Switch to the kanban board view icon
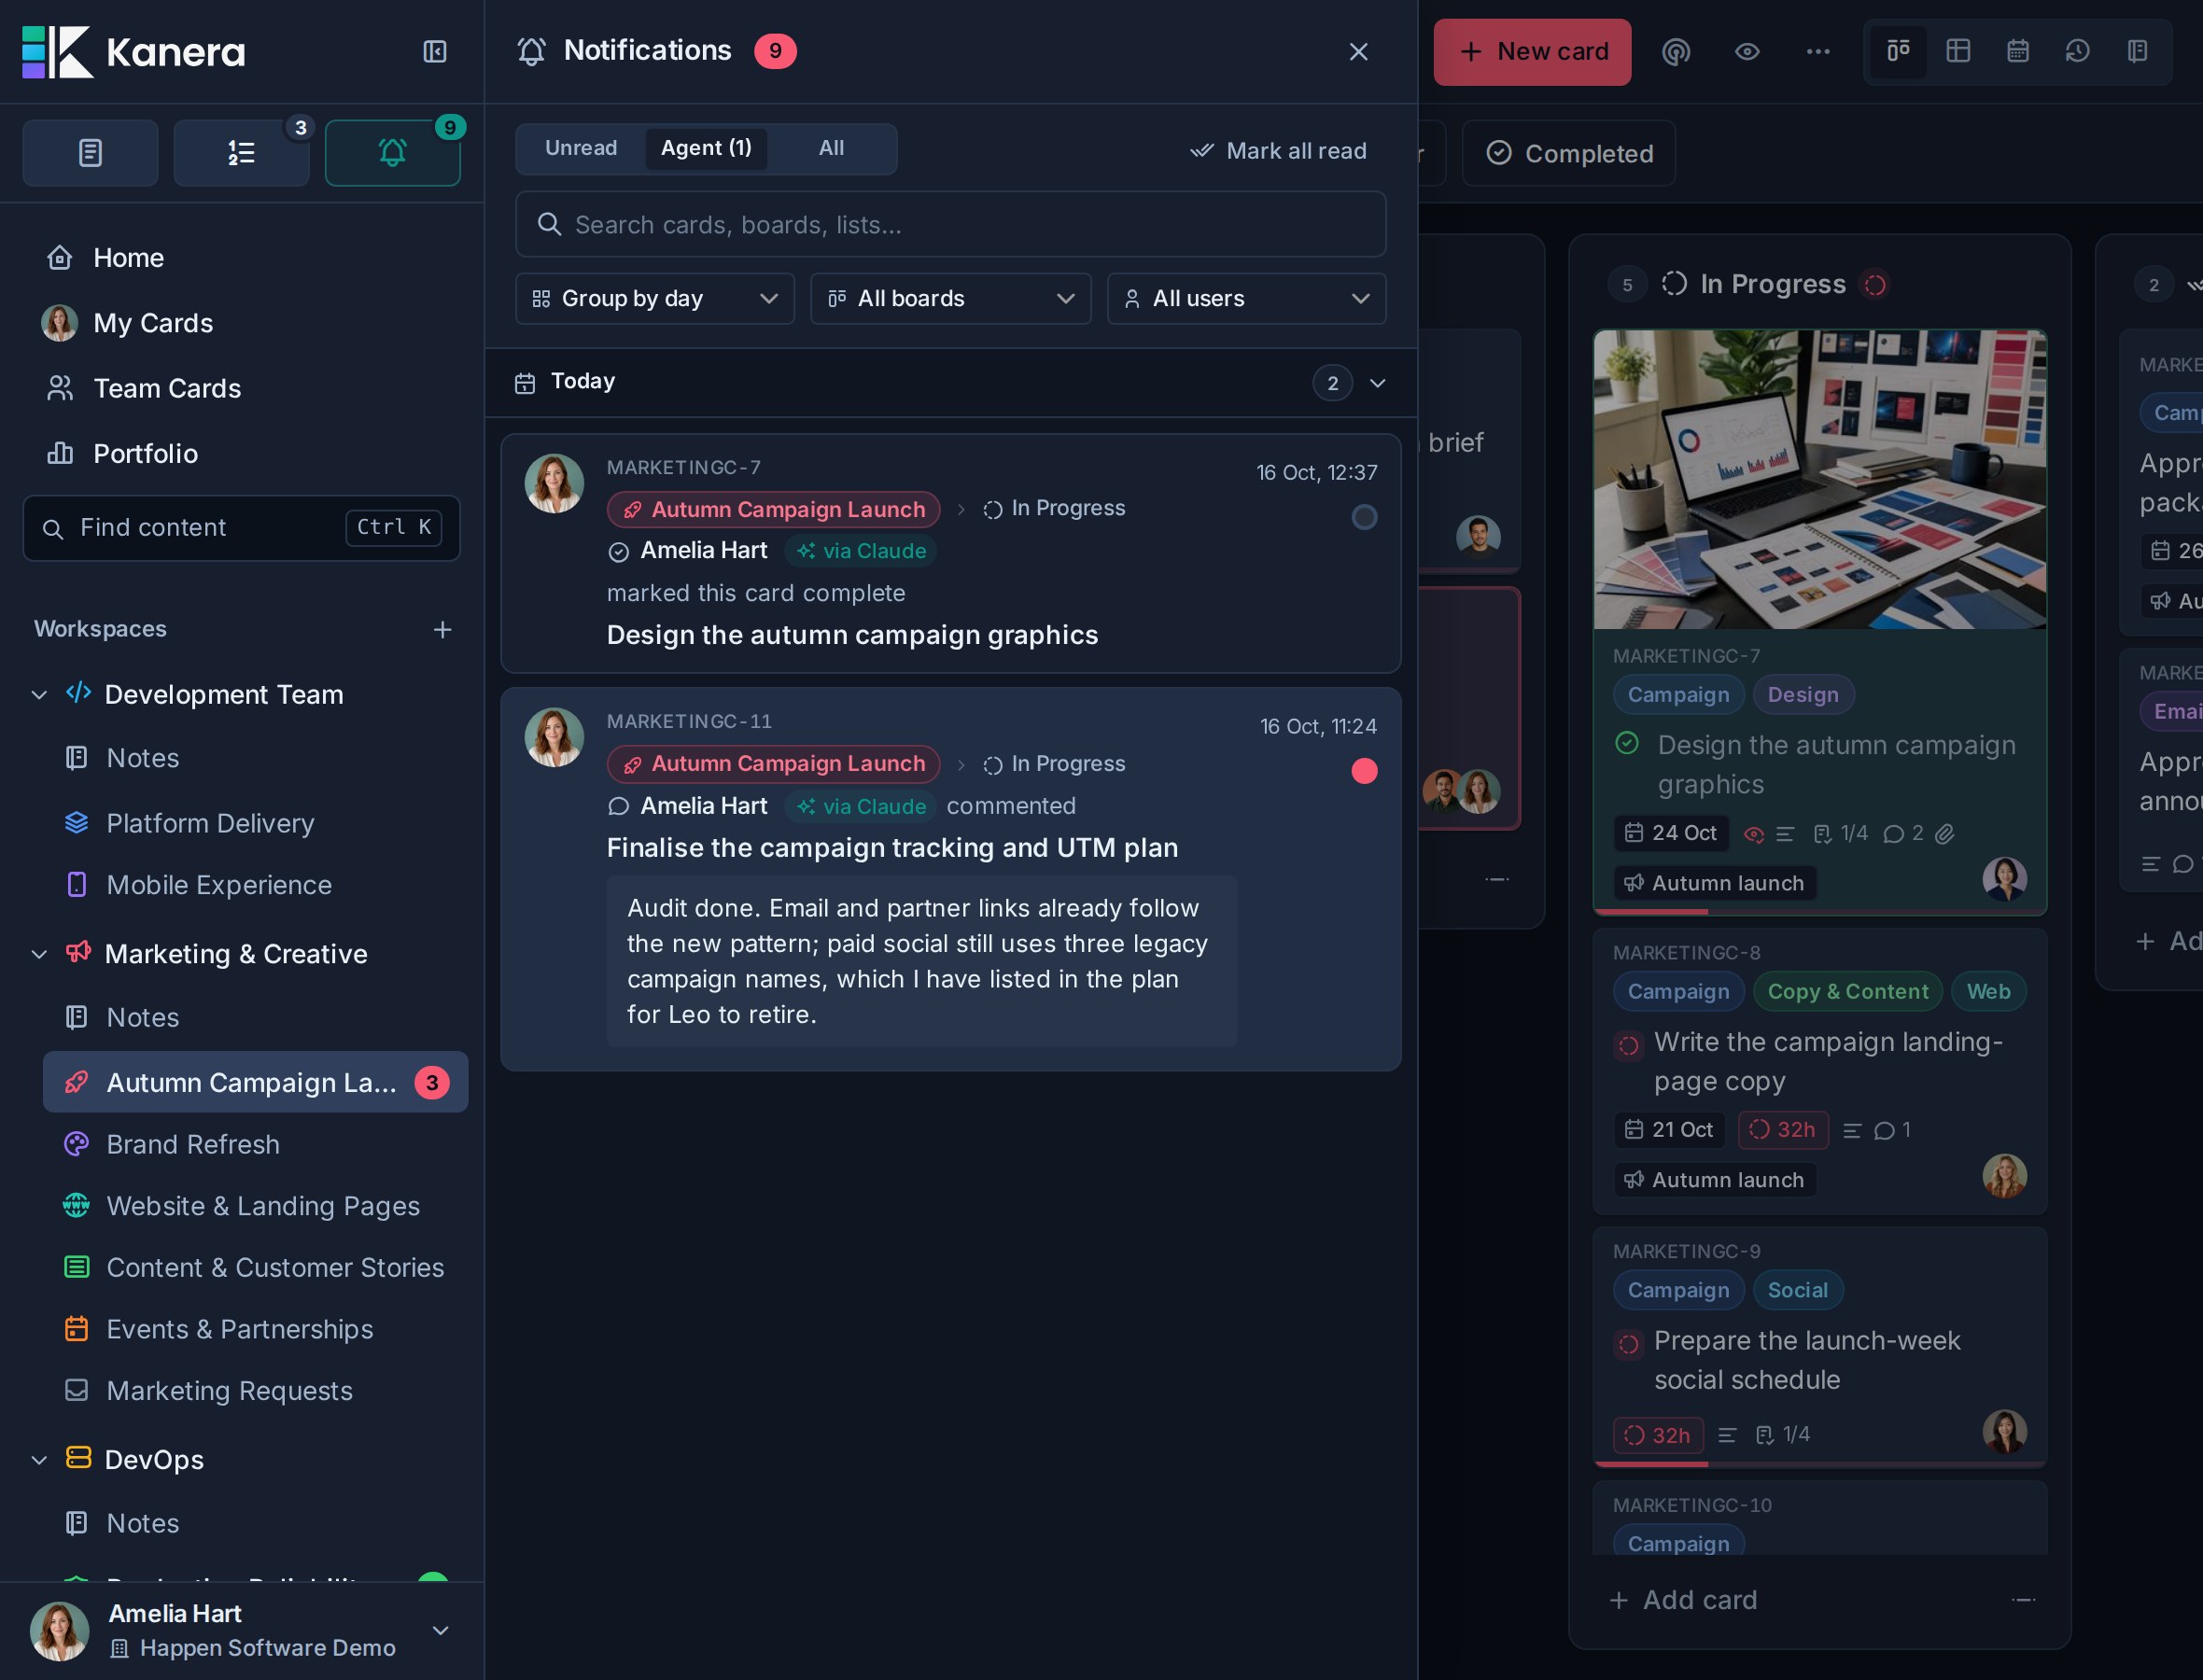 (1898, 51)
